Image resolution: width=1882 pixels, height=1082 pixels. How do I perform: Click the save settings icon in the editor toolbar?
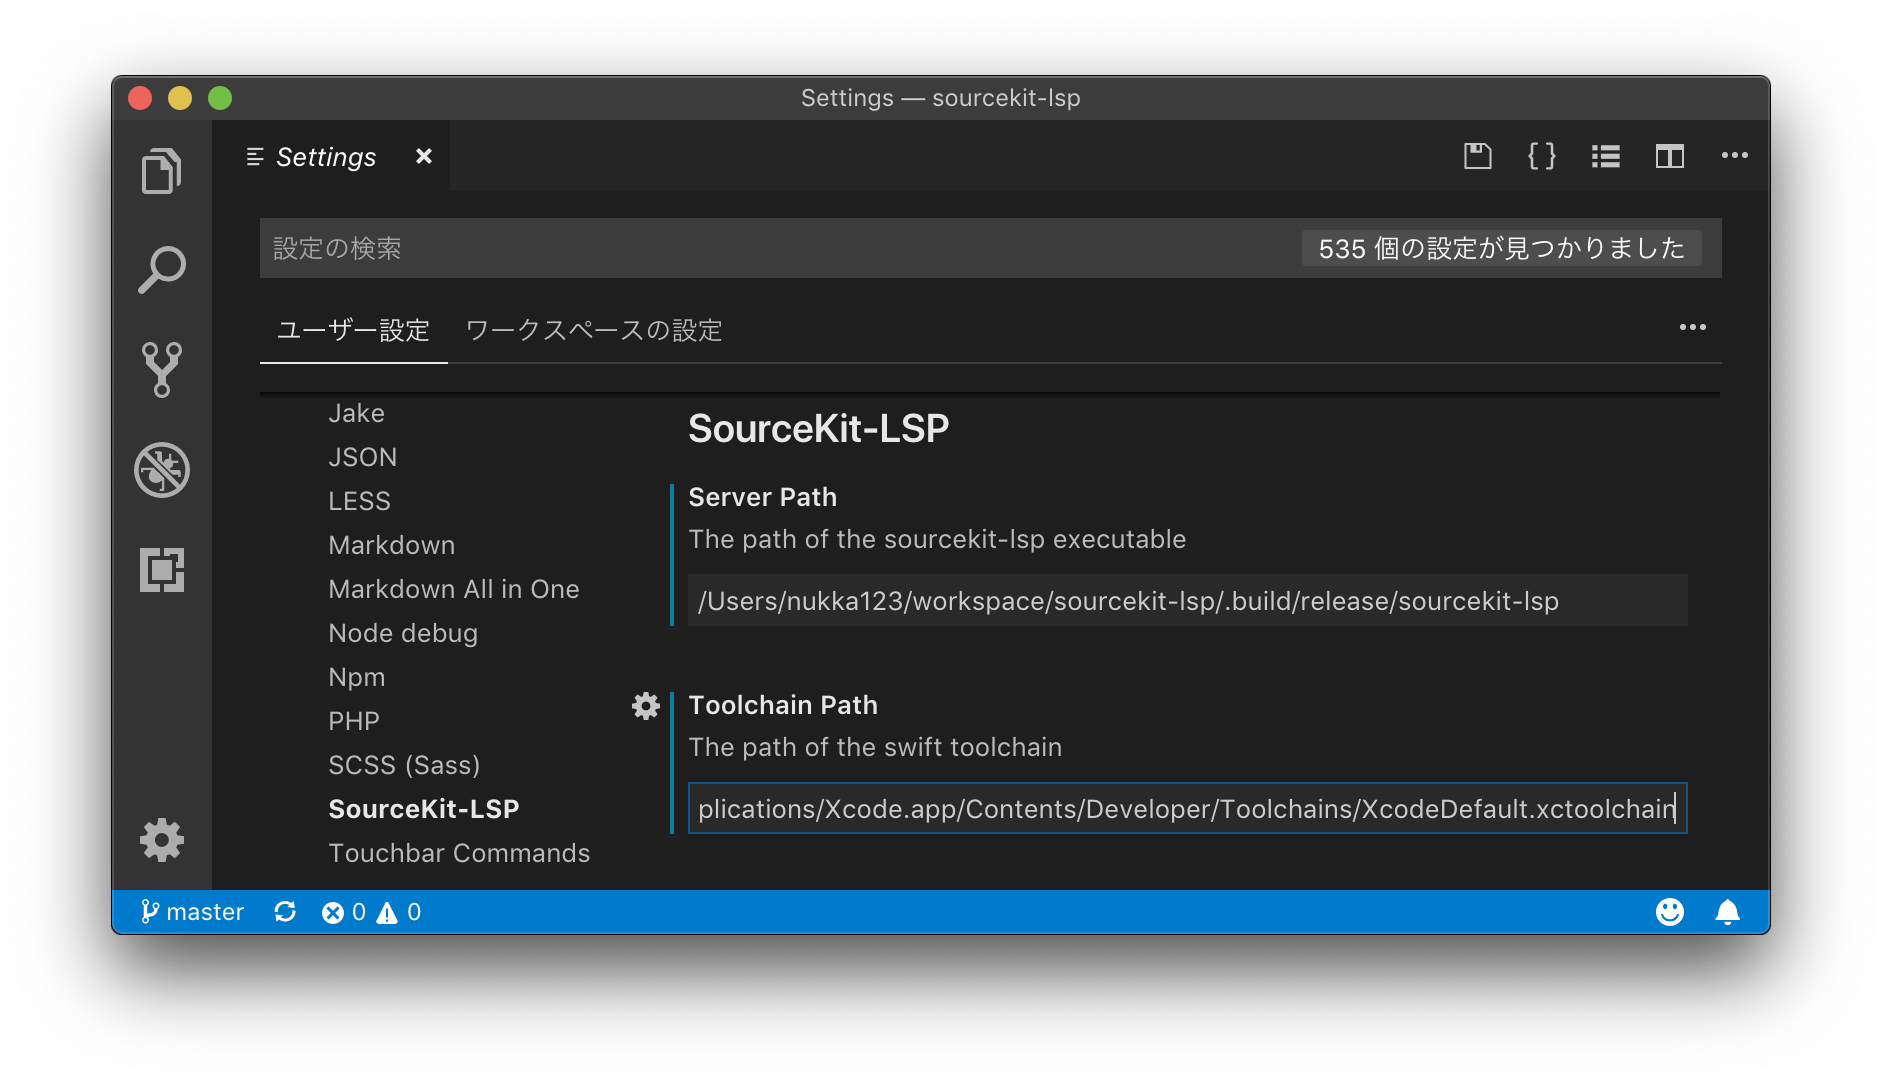click(x=1477, y=156)
